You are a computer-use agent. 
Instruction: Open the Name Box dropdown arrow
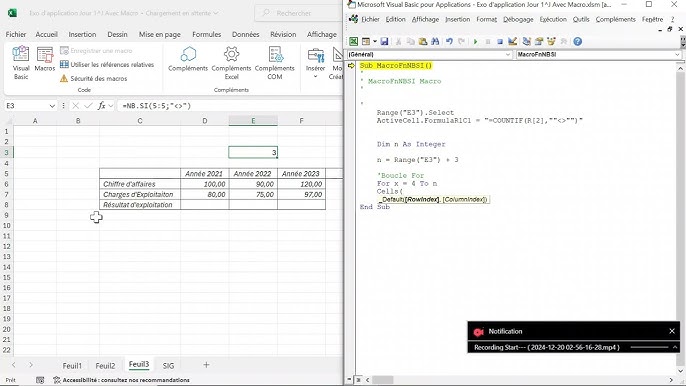tap(52, 106)
